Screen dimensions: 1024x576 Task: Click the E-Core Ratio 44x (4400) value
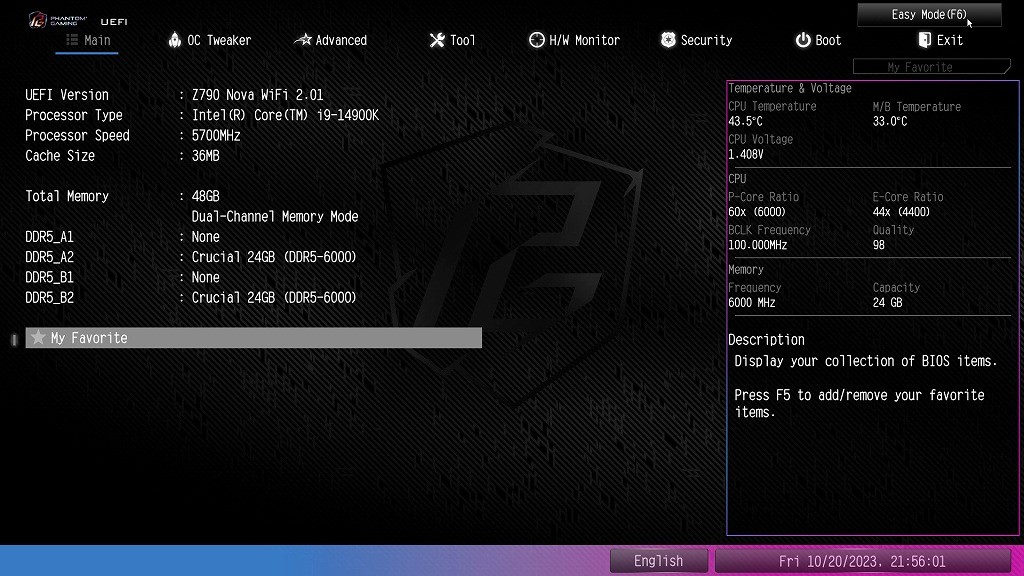(x=901, y=212)
